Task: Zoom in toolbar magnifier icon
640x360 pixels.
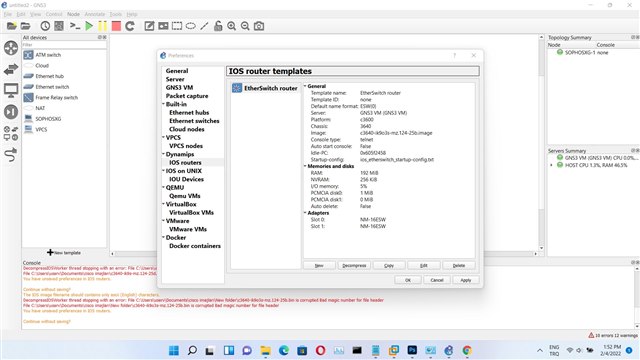Action: tap(231, 26)
